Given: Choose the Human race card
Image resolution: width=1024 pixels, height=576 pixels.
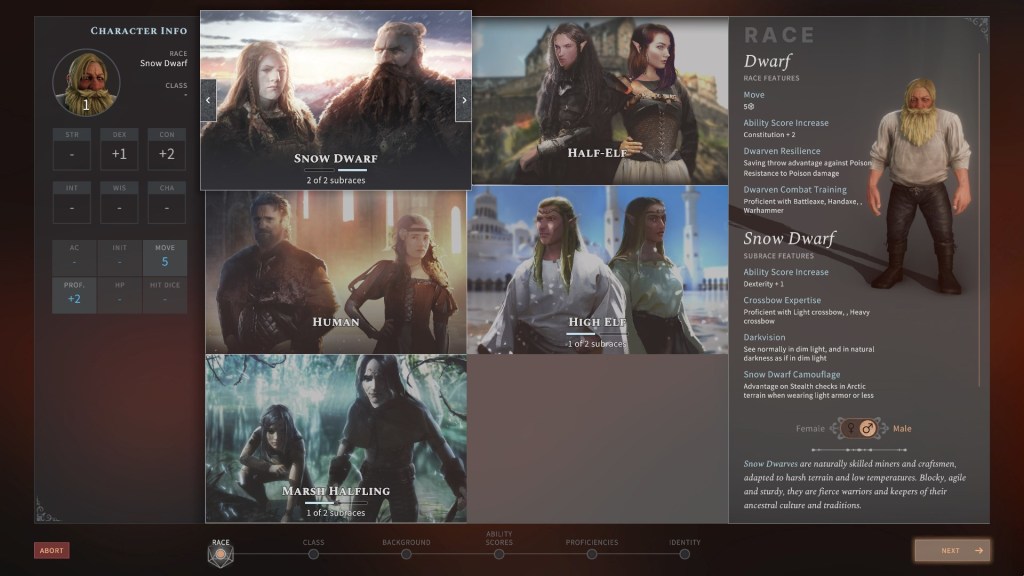Looking at the screenshot, I should 336,270.
